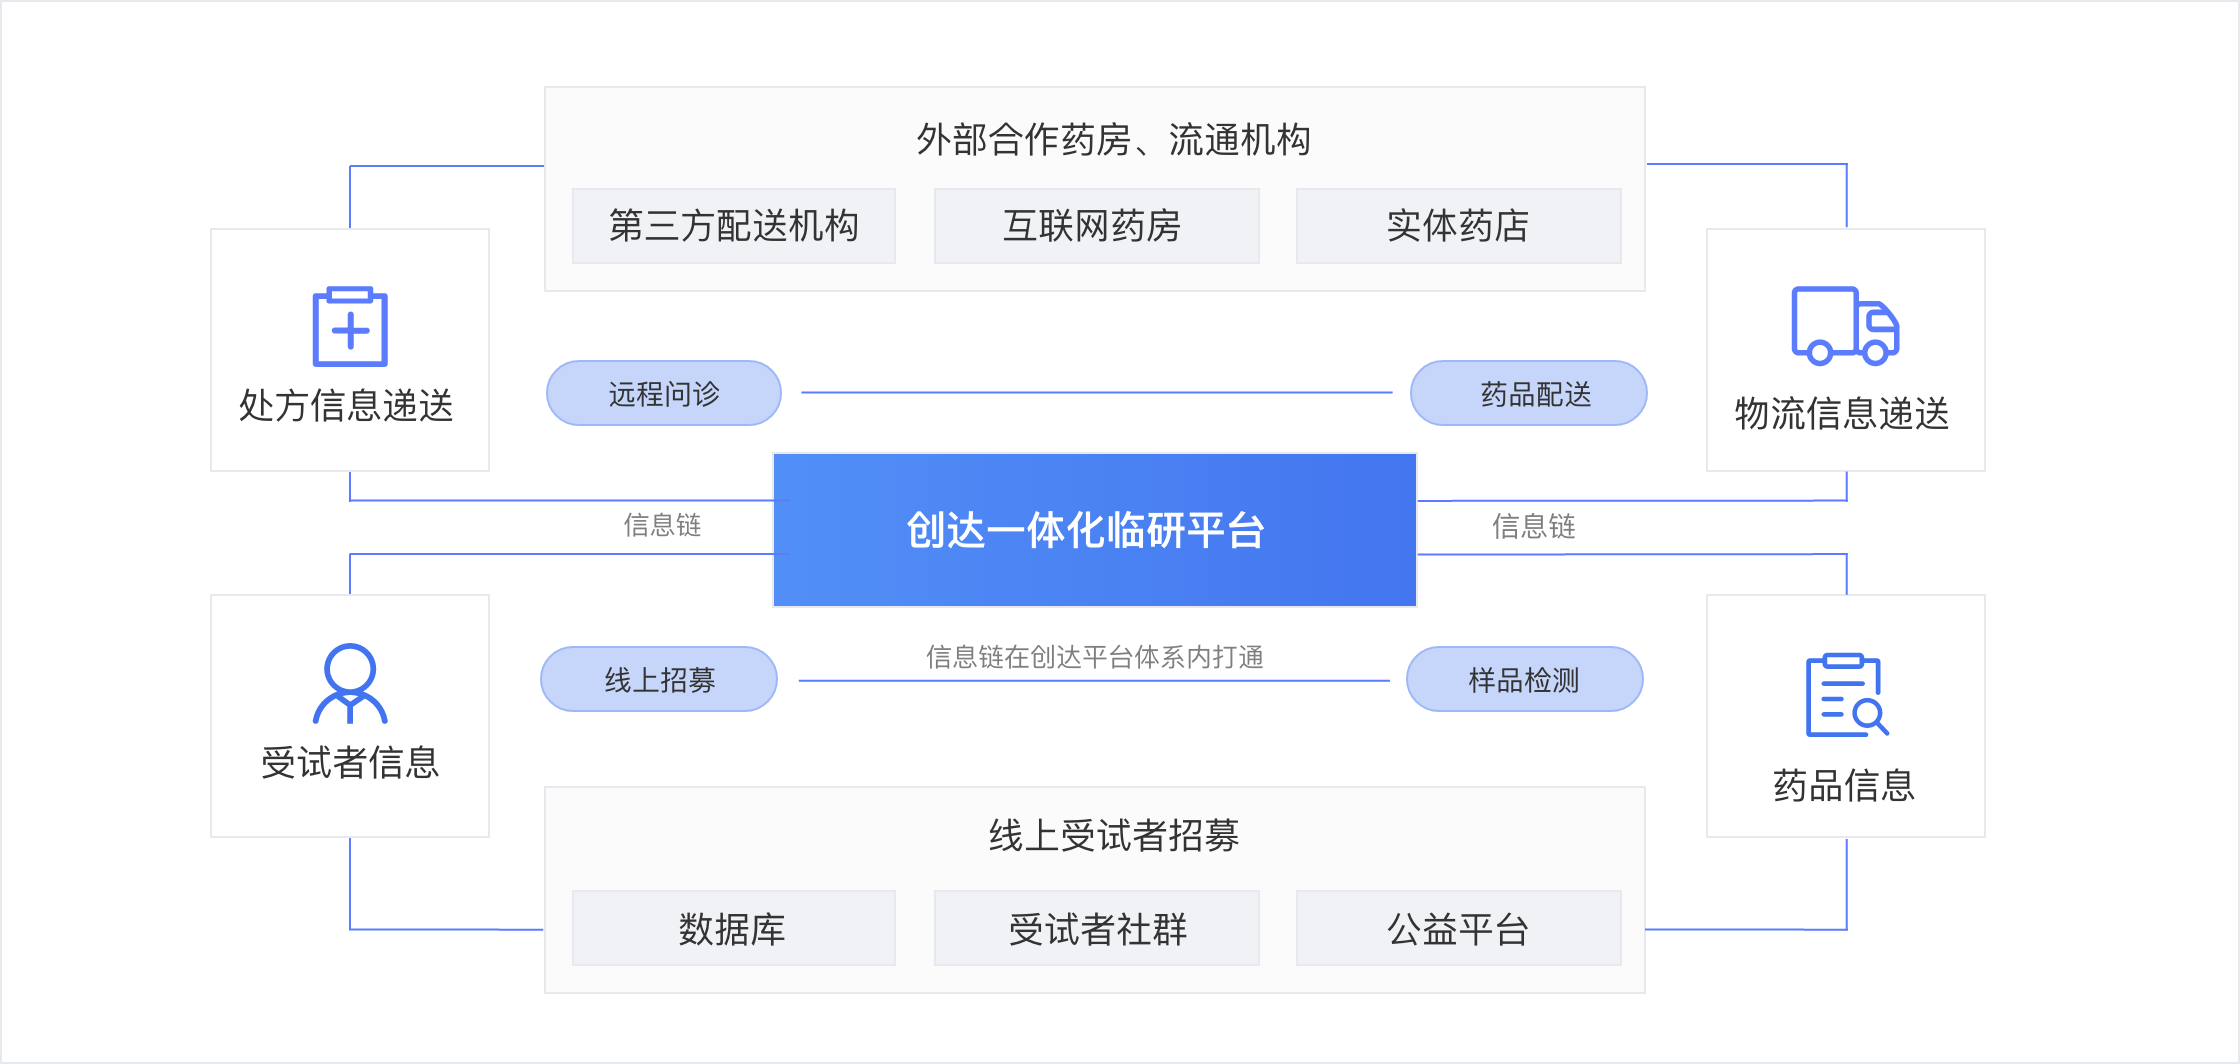Click the 线上受试者招募 heading
Viewport: 2240px width, 1064px height.
point(1114,835)
